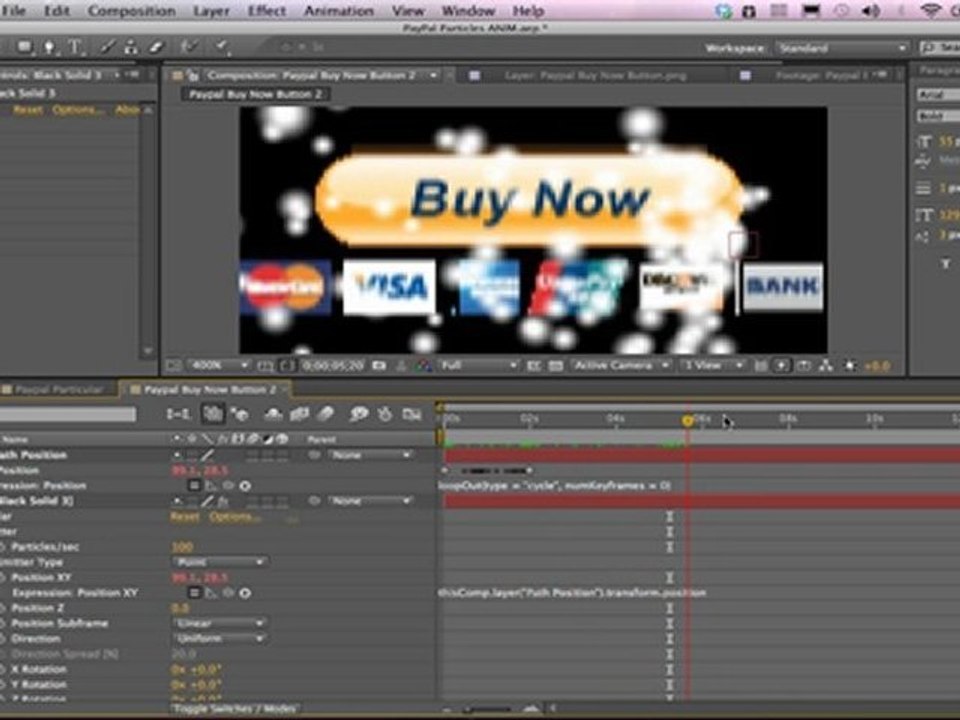Open the Animation menu

tap(339, 11)
